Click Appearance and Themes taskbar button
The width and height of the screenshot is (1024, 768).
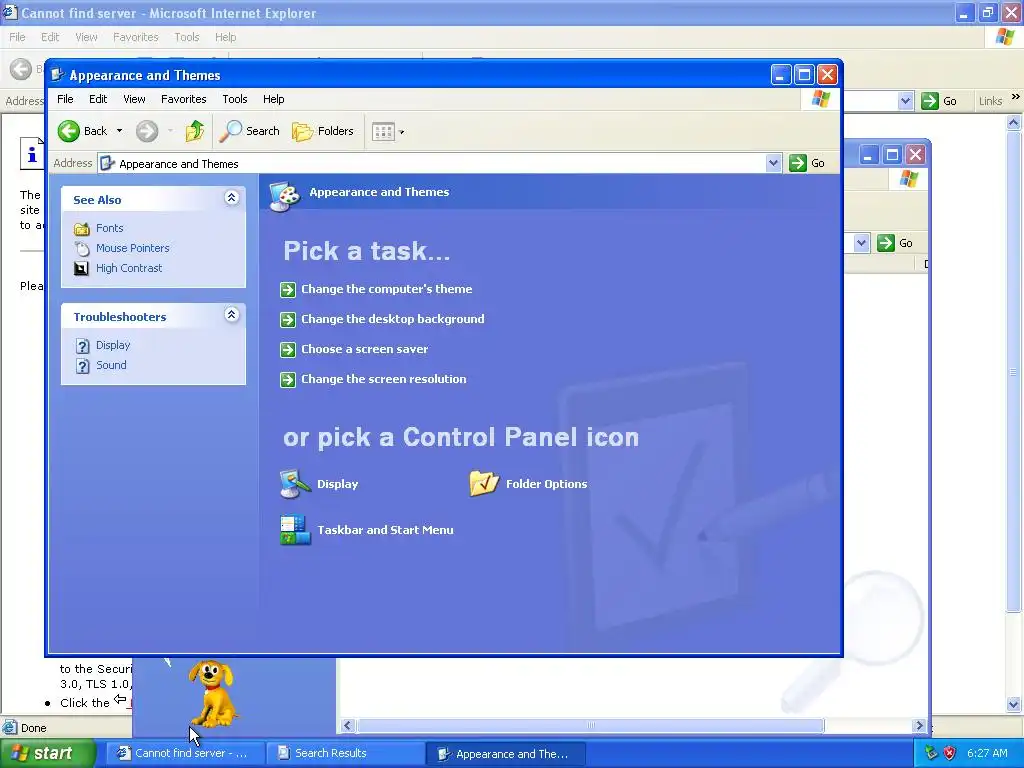pyautogui.click(x=505, y=754)
